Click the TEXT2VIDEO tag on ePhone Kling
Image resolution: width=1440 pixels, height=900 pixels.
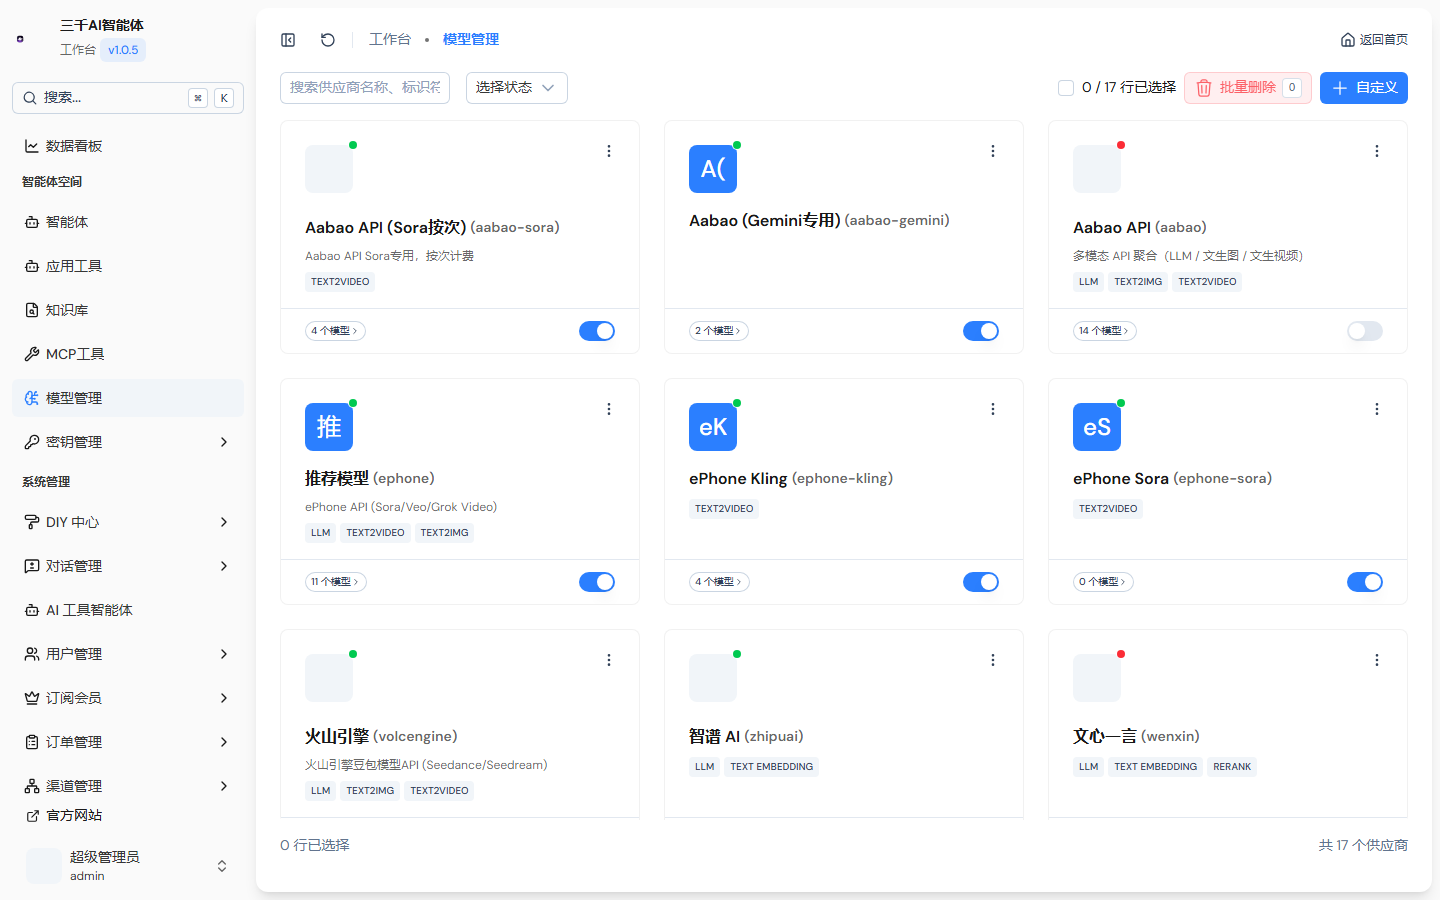click(724, 509)
